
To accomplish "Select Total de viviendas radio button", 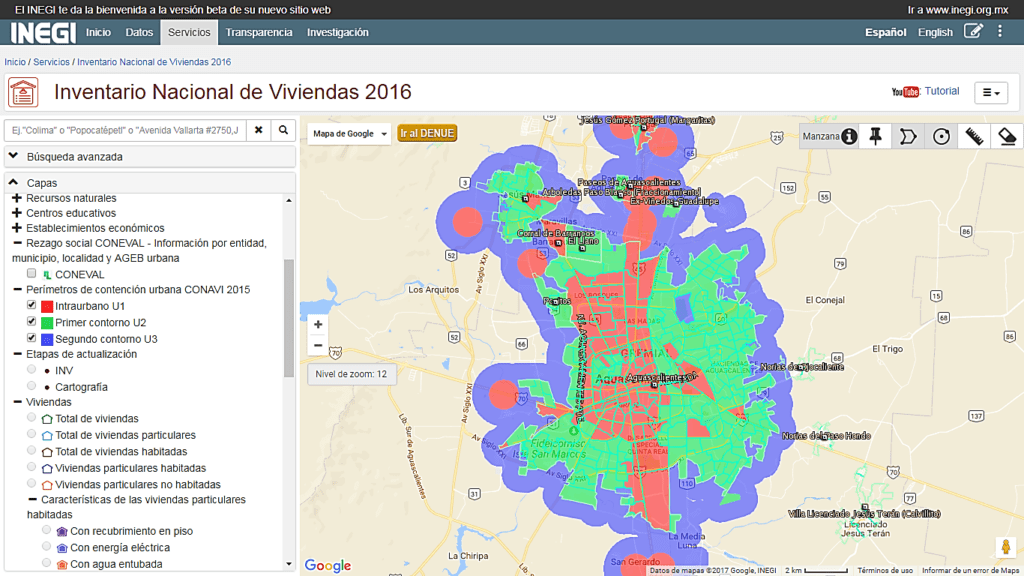I will (x=32, y=418).
